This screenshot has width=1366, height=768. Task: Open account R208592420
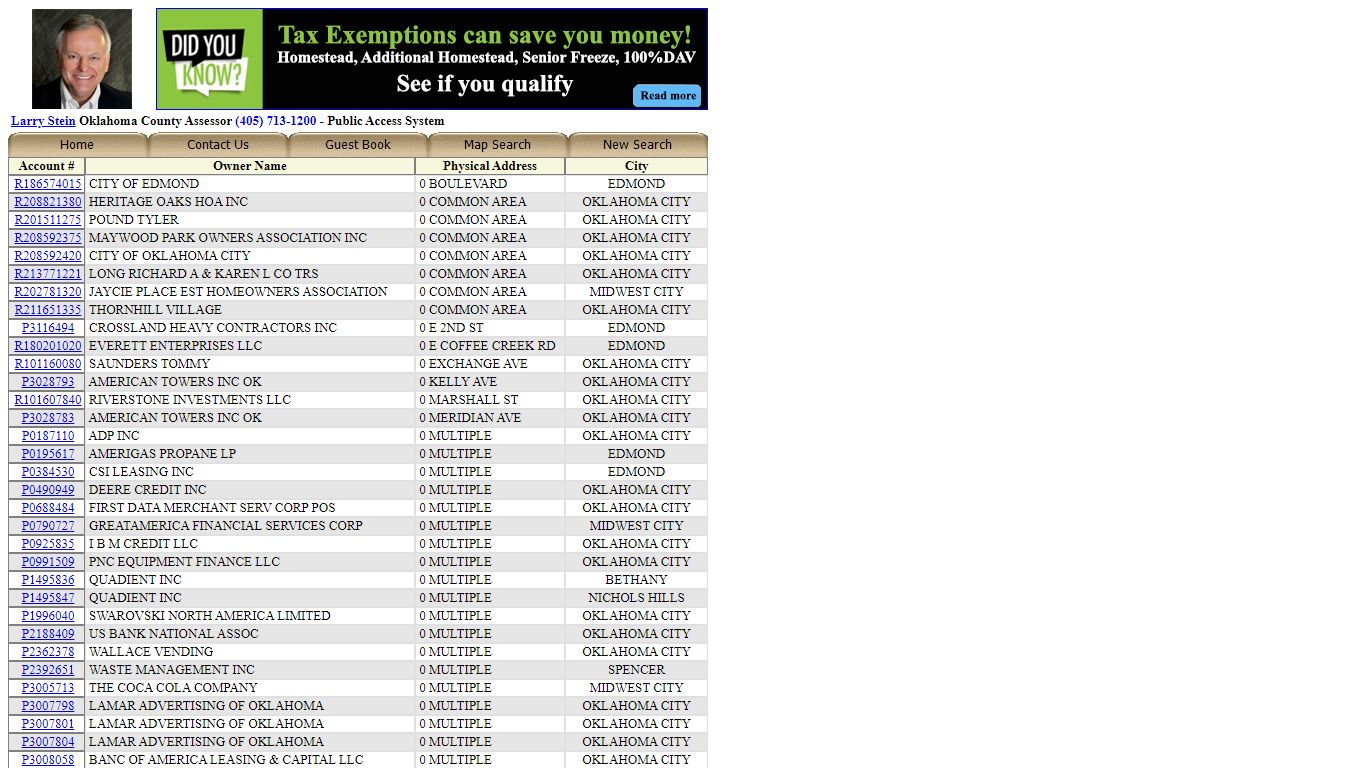pos(48,256)
